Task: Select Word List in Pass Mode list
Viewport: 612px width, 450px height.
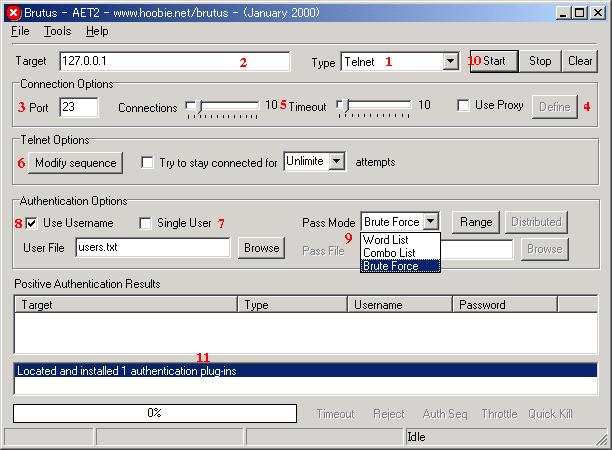Action: (x=400, y=240)
